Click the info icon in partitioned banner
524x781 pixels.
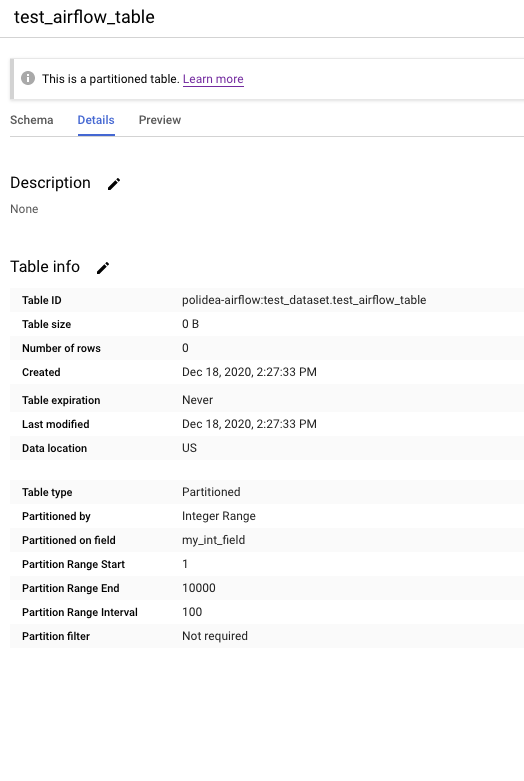[x=28, y=78]
